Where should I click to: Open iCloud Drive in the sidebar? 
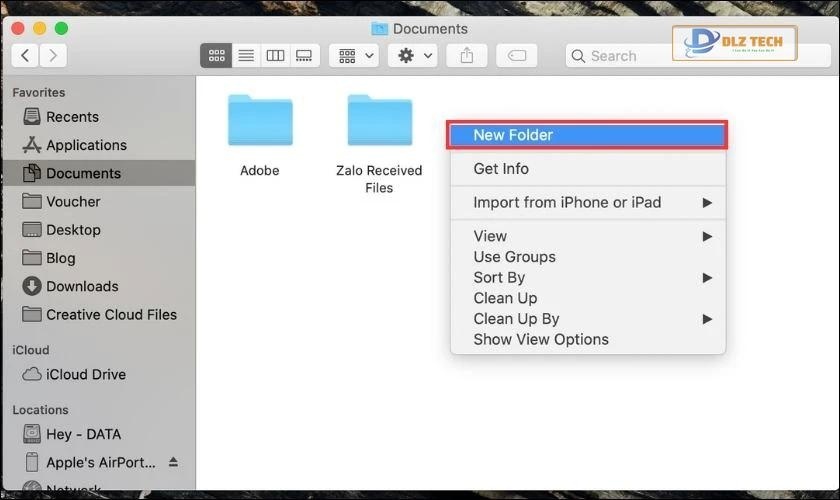click(86, 374)
